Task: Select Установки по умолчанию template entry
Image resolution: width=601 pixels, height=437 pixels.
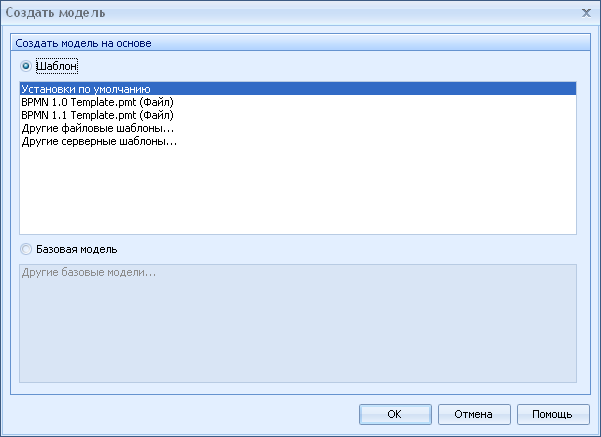Action: pos(298,89)
